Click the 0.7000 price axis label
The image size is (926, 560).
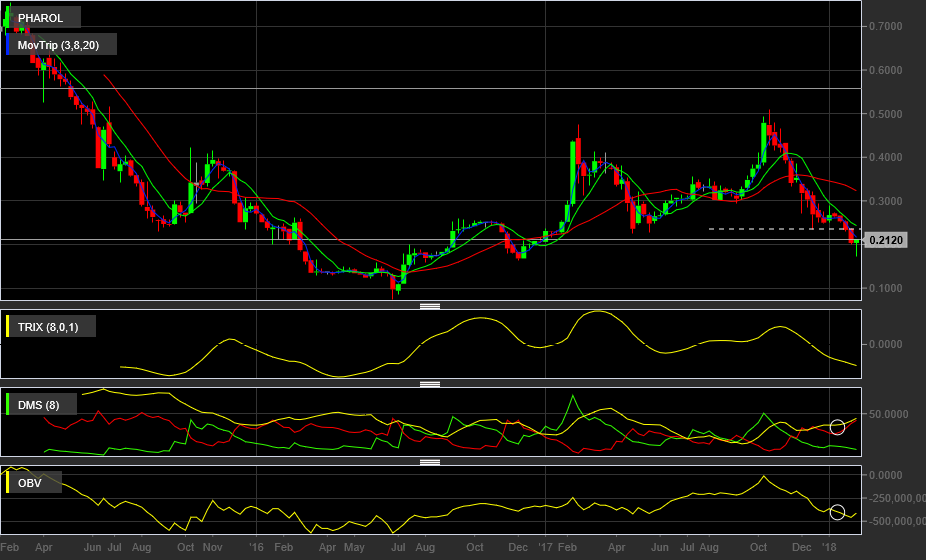(885, 26)
